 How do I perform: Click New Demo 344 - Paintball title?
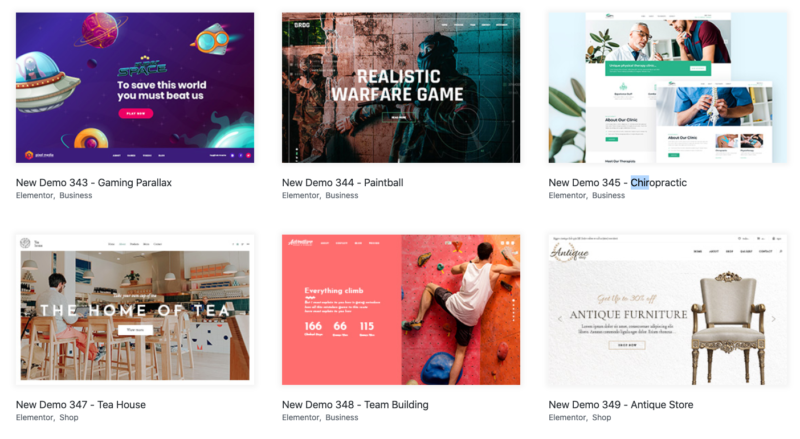(x=342, y=183)
